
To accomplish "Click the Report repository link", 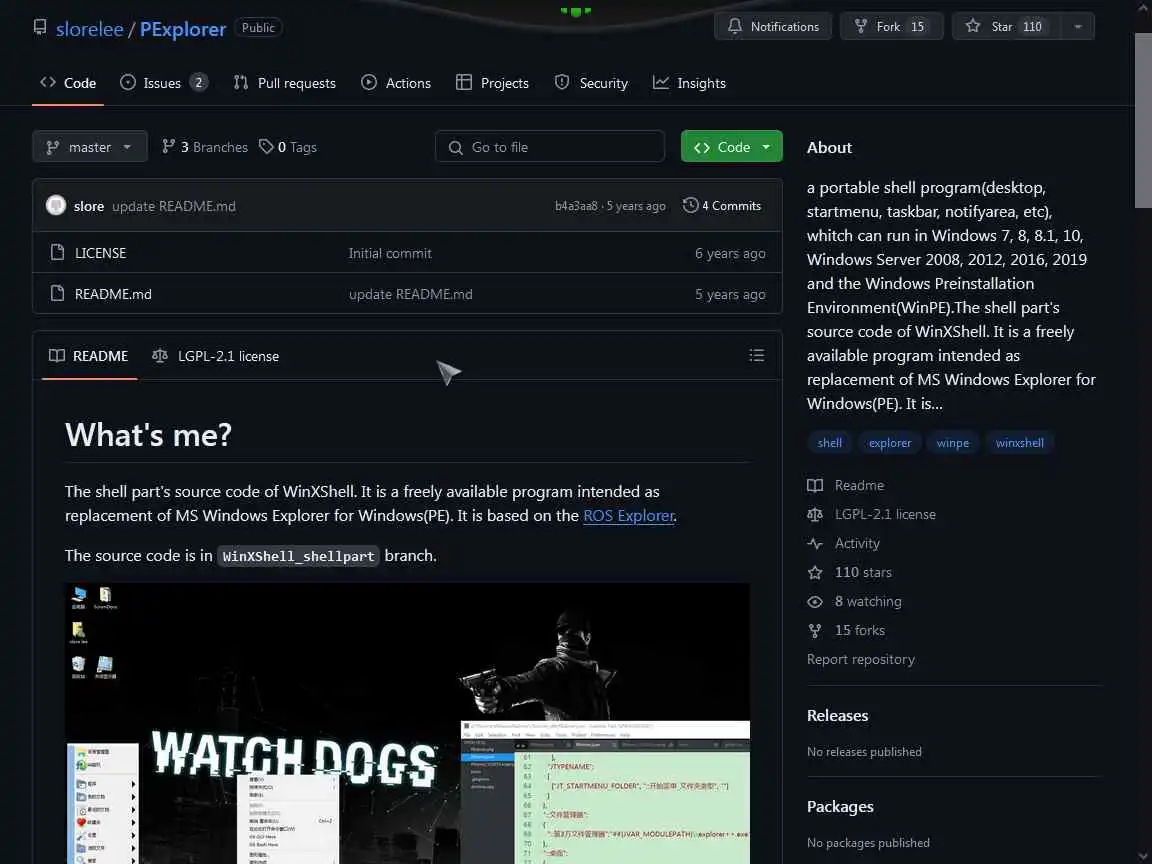I will click(x=861, y=660).
